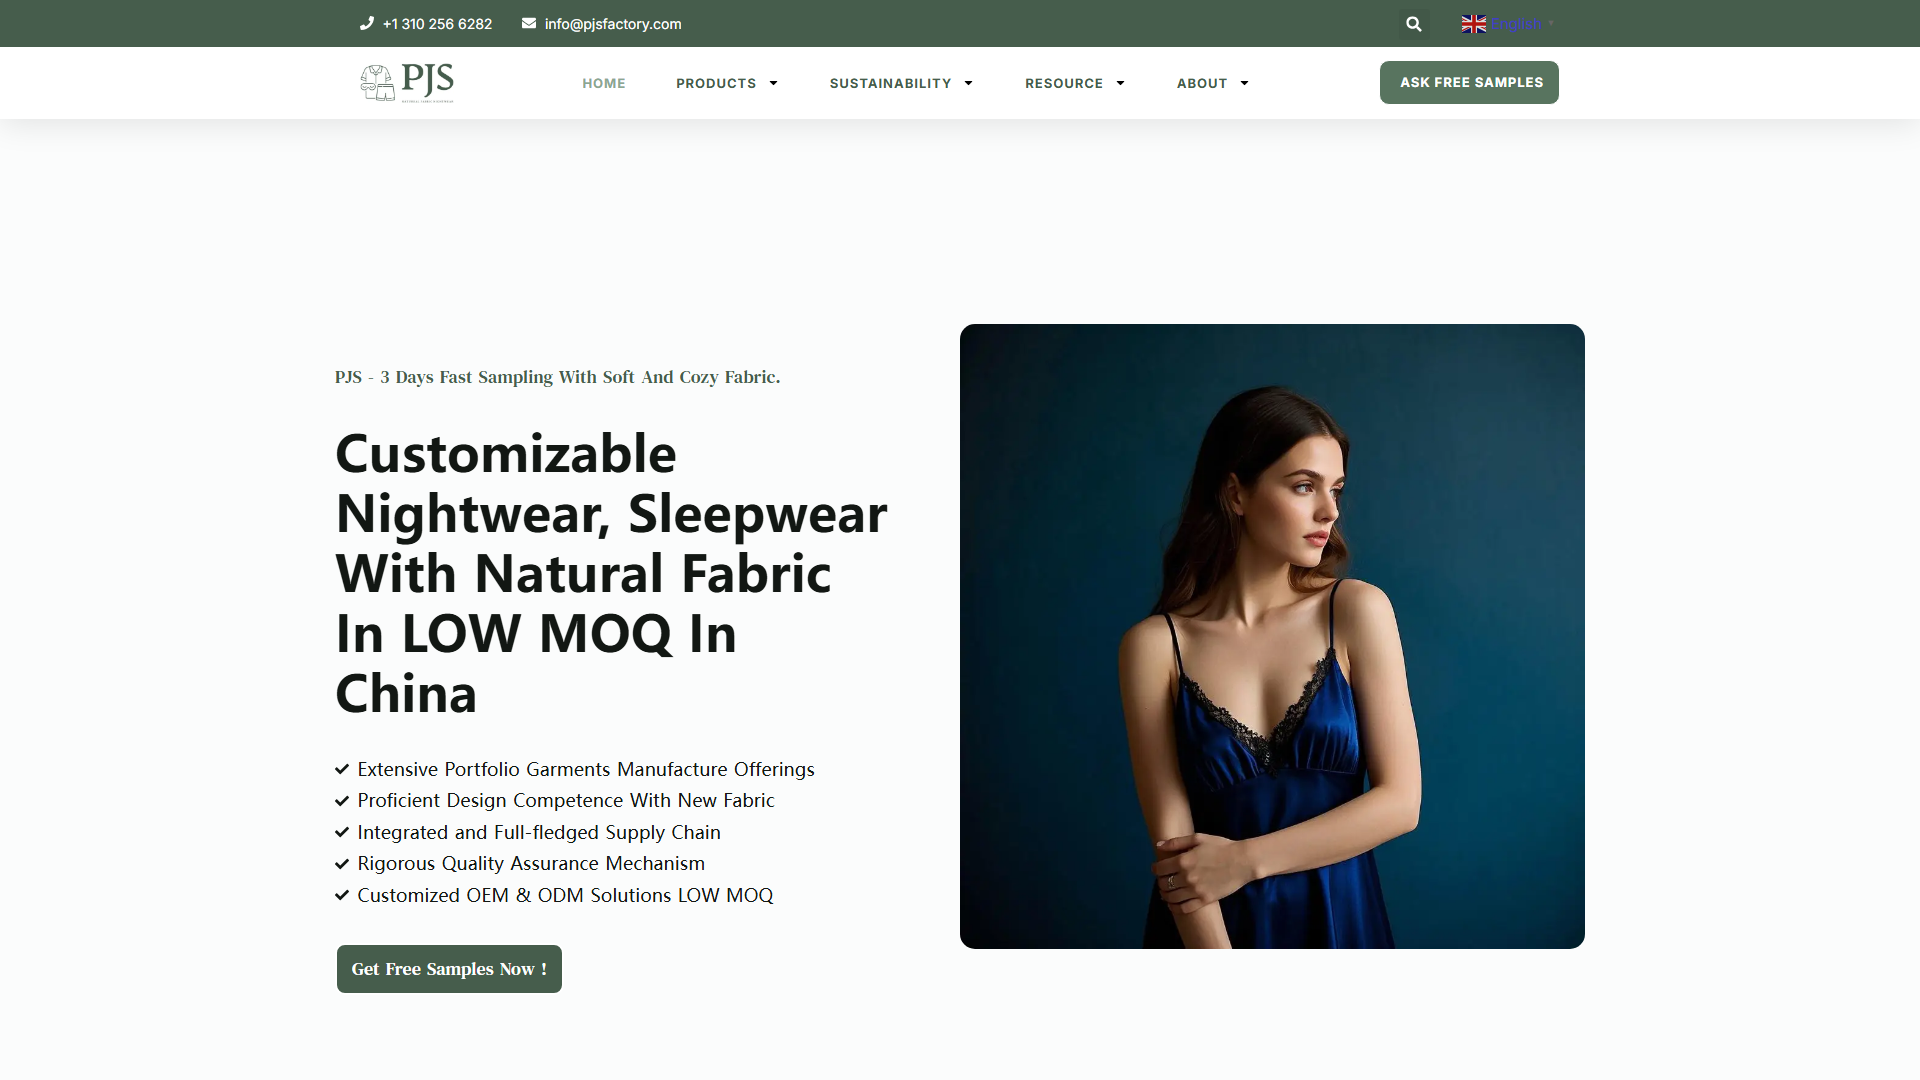Viewport: 1920px width, 1080px height.
Task: Expand the Resource dropdown arrow
Action: tap(1120, 83)
